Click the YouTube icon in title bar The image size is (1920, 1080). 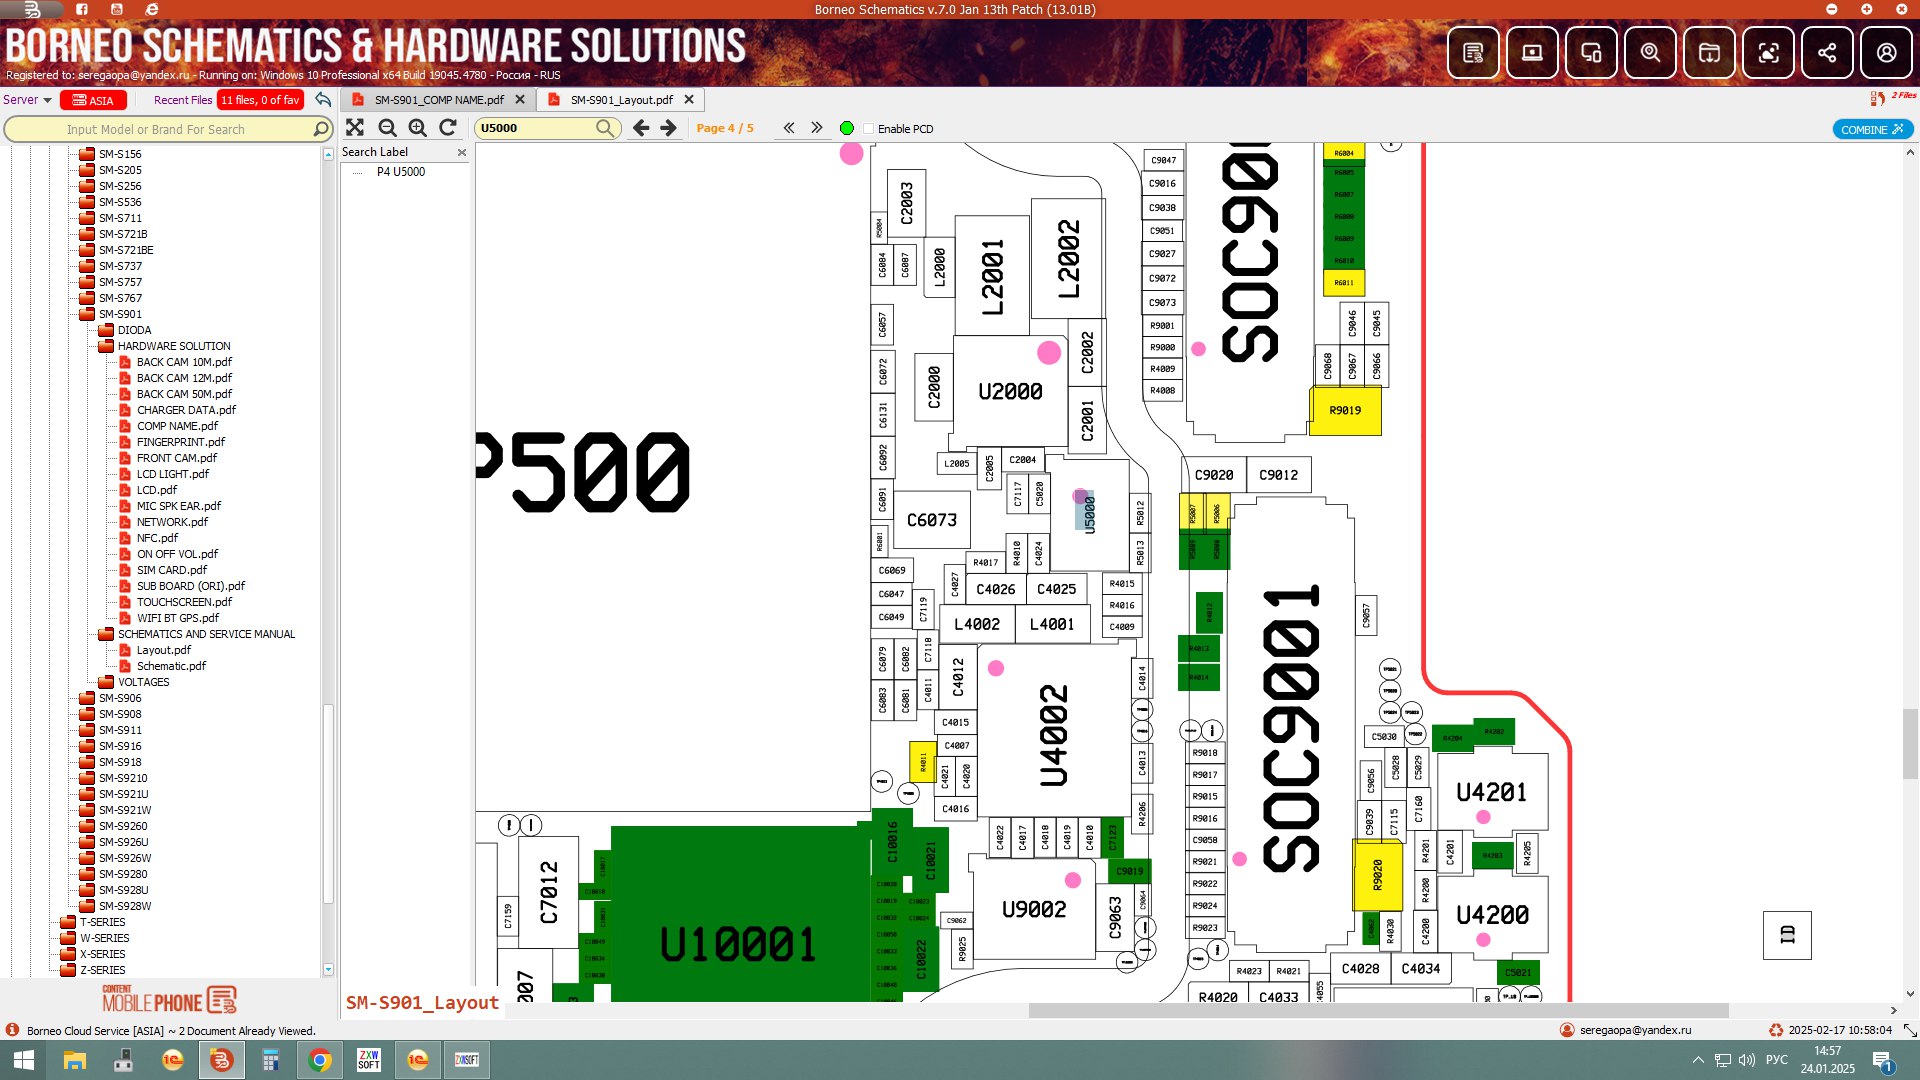pos(117,9)
